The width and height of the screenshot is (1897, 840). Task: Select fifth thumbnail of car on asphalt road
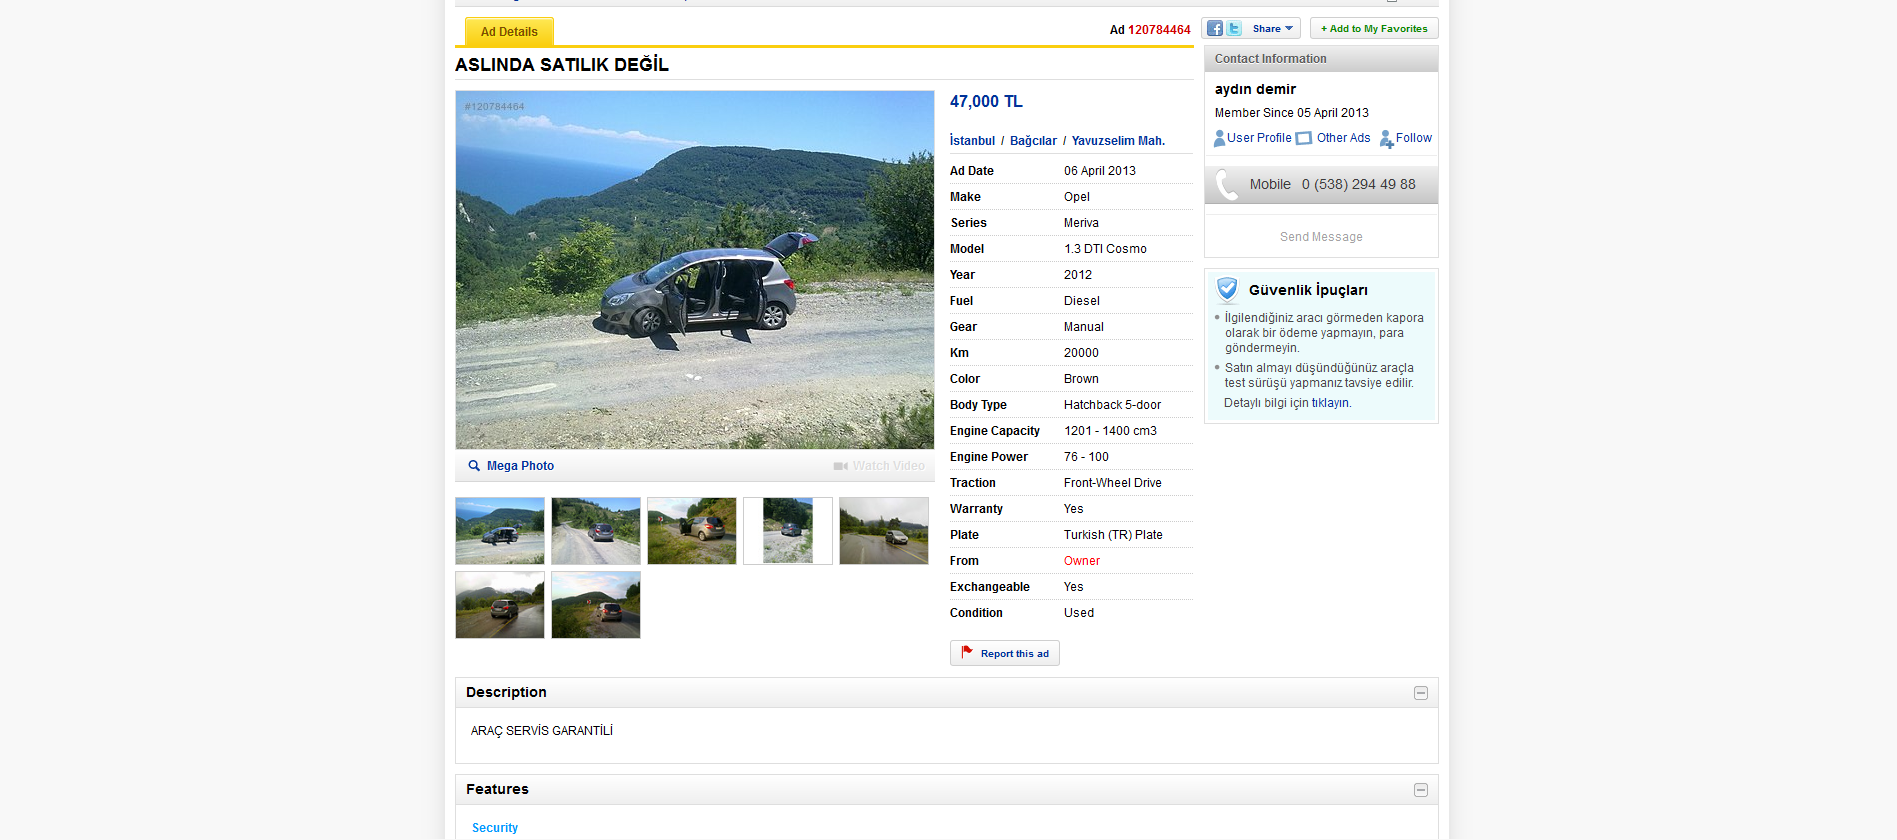pyautogui.click(x=884, y=531)
